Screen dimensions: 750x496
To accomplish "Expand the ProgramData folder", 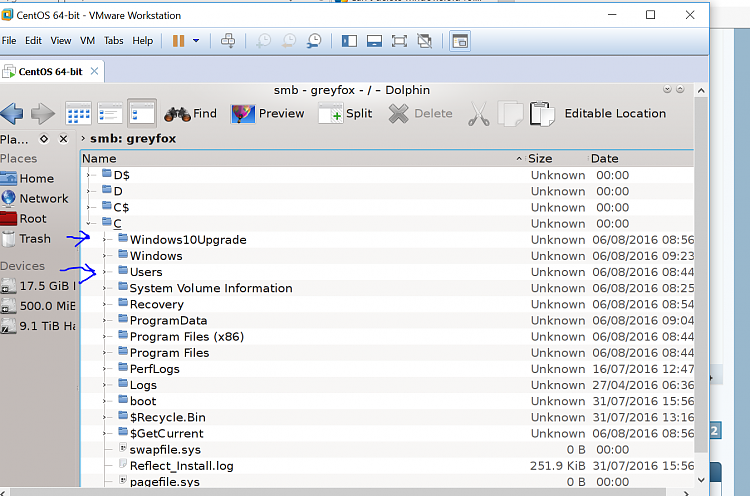I will pyautogui.click(x=104, y=320).
